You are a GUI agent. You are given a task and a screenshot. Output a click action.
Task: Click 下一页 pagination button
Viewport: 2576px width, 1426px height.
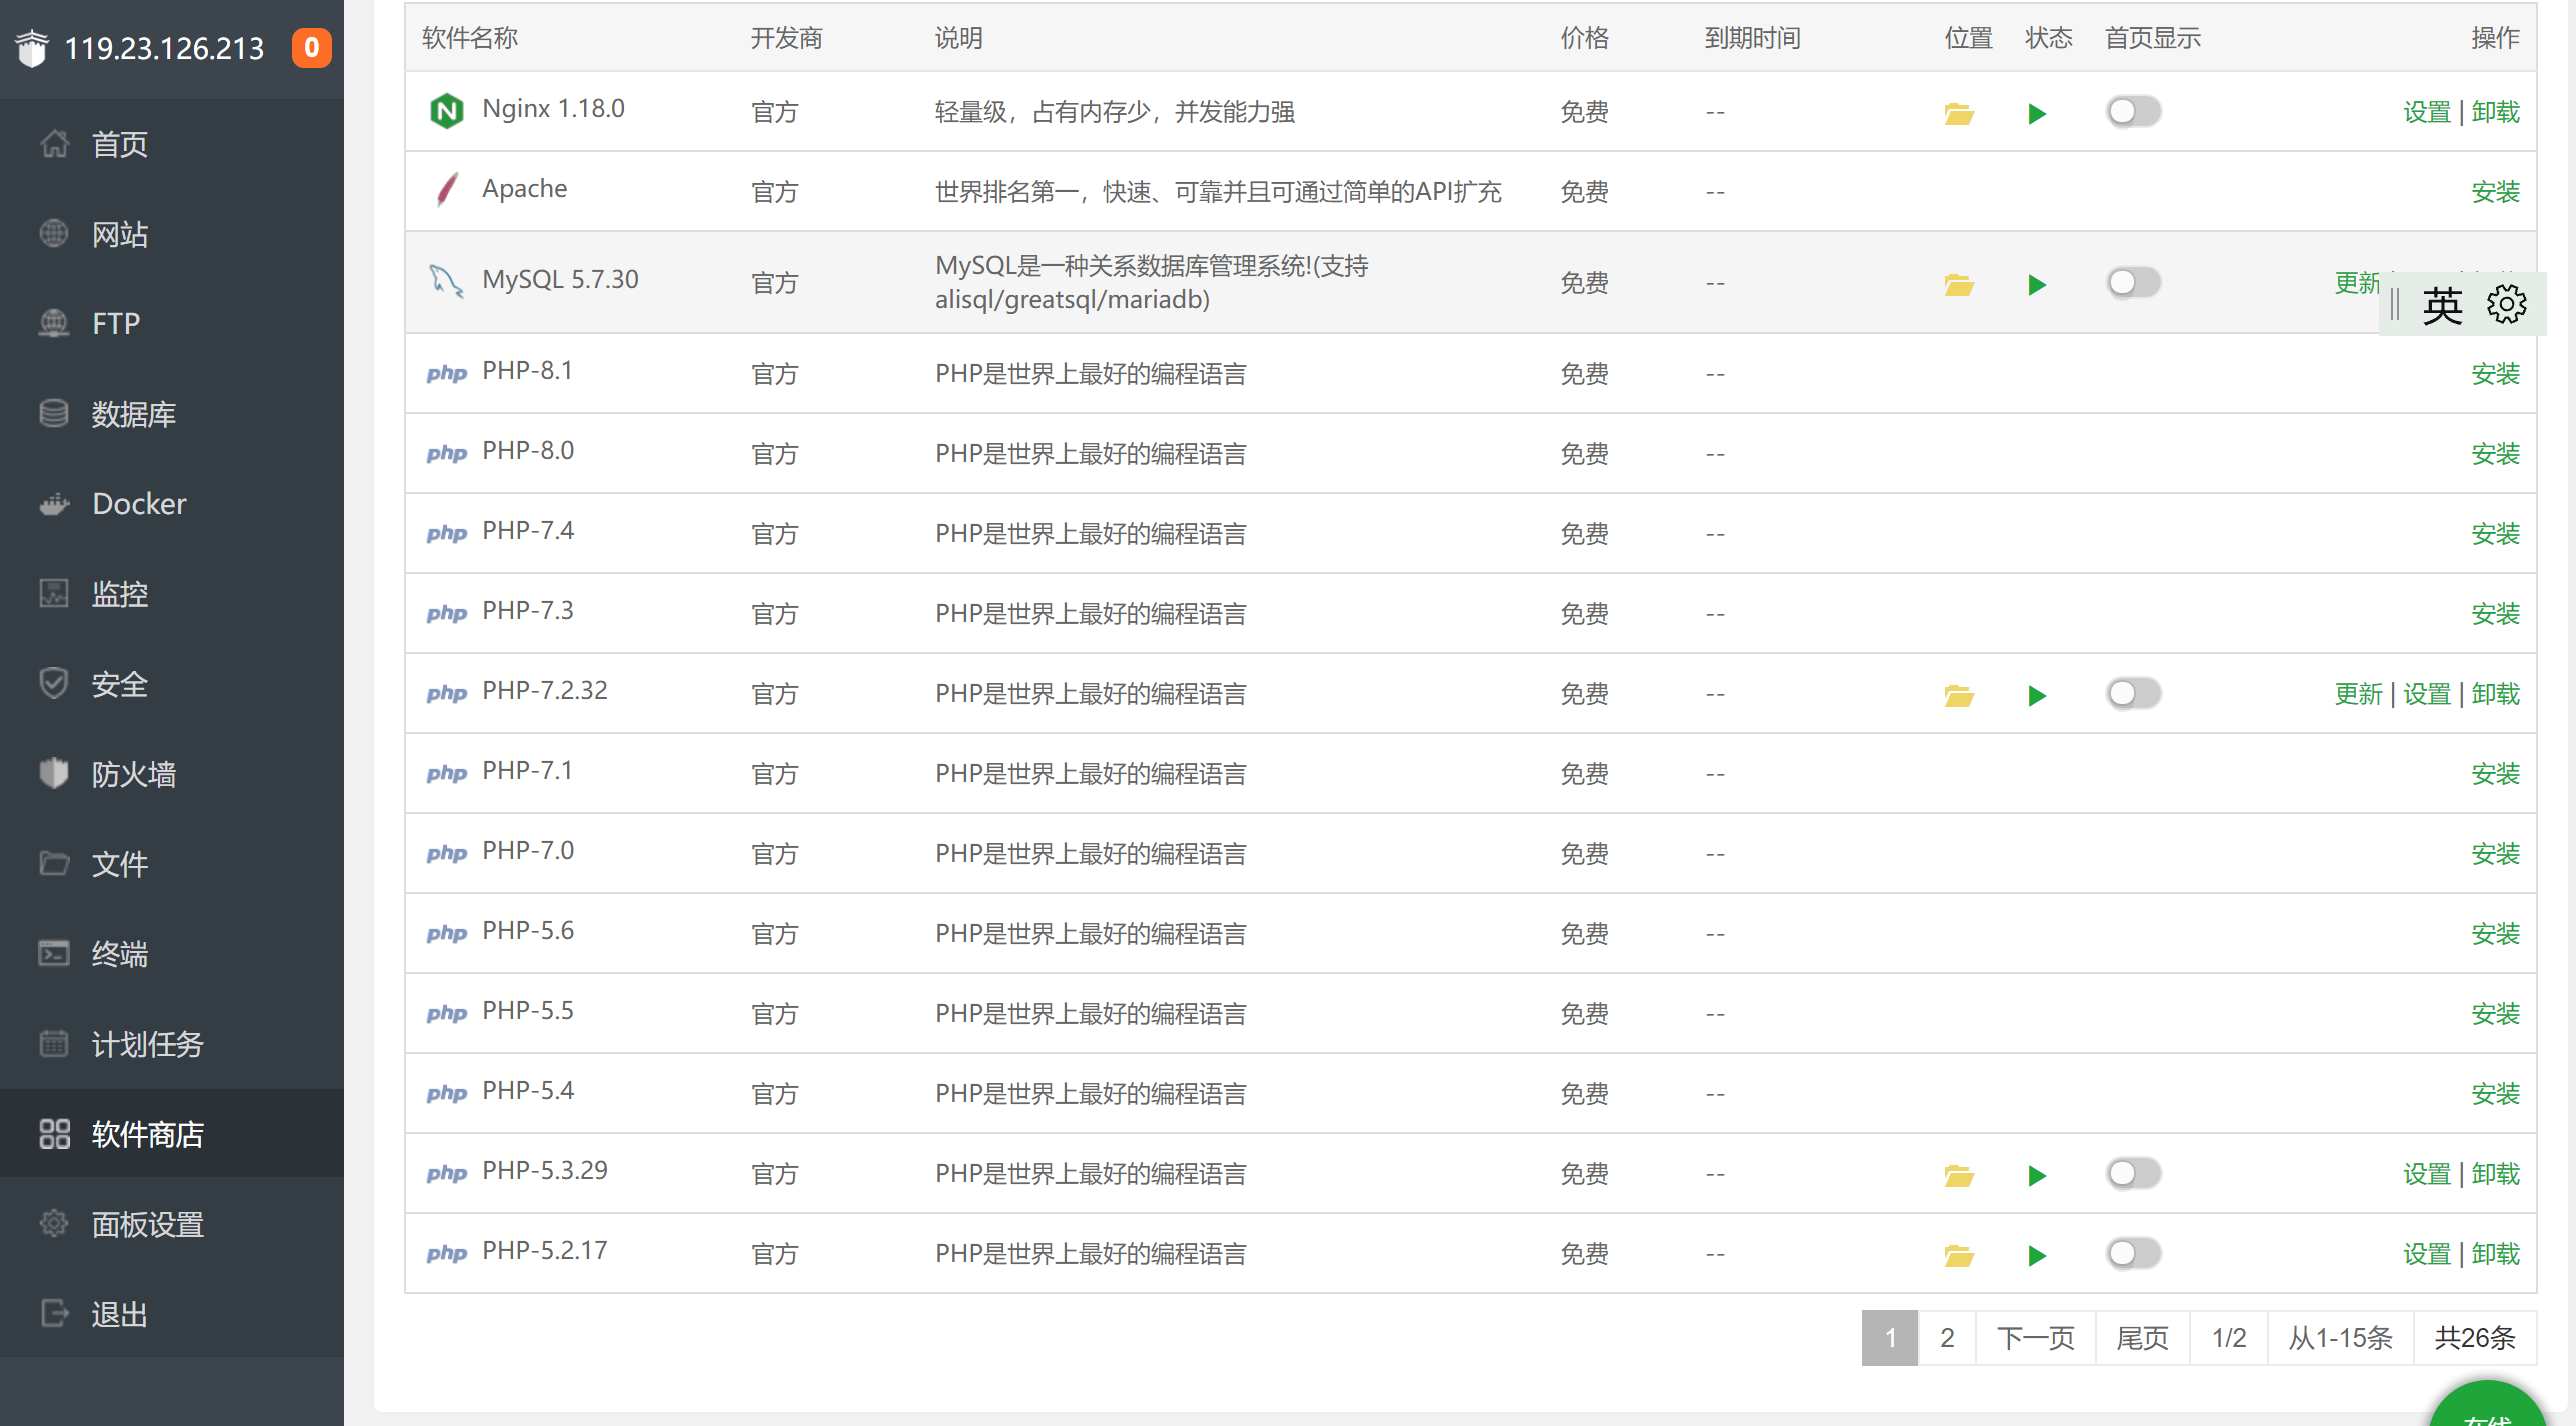point(2035,1338)
